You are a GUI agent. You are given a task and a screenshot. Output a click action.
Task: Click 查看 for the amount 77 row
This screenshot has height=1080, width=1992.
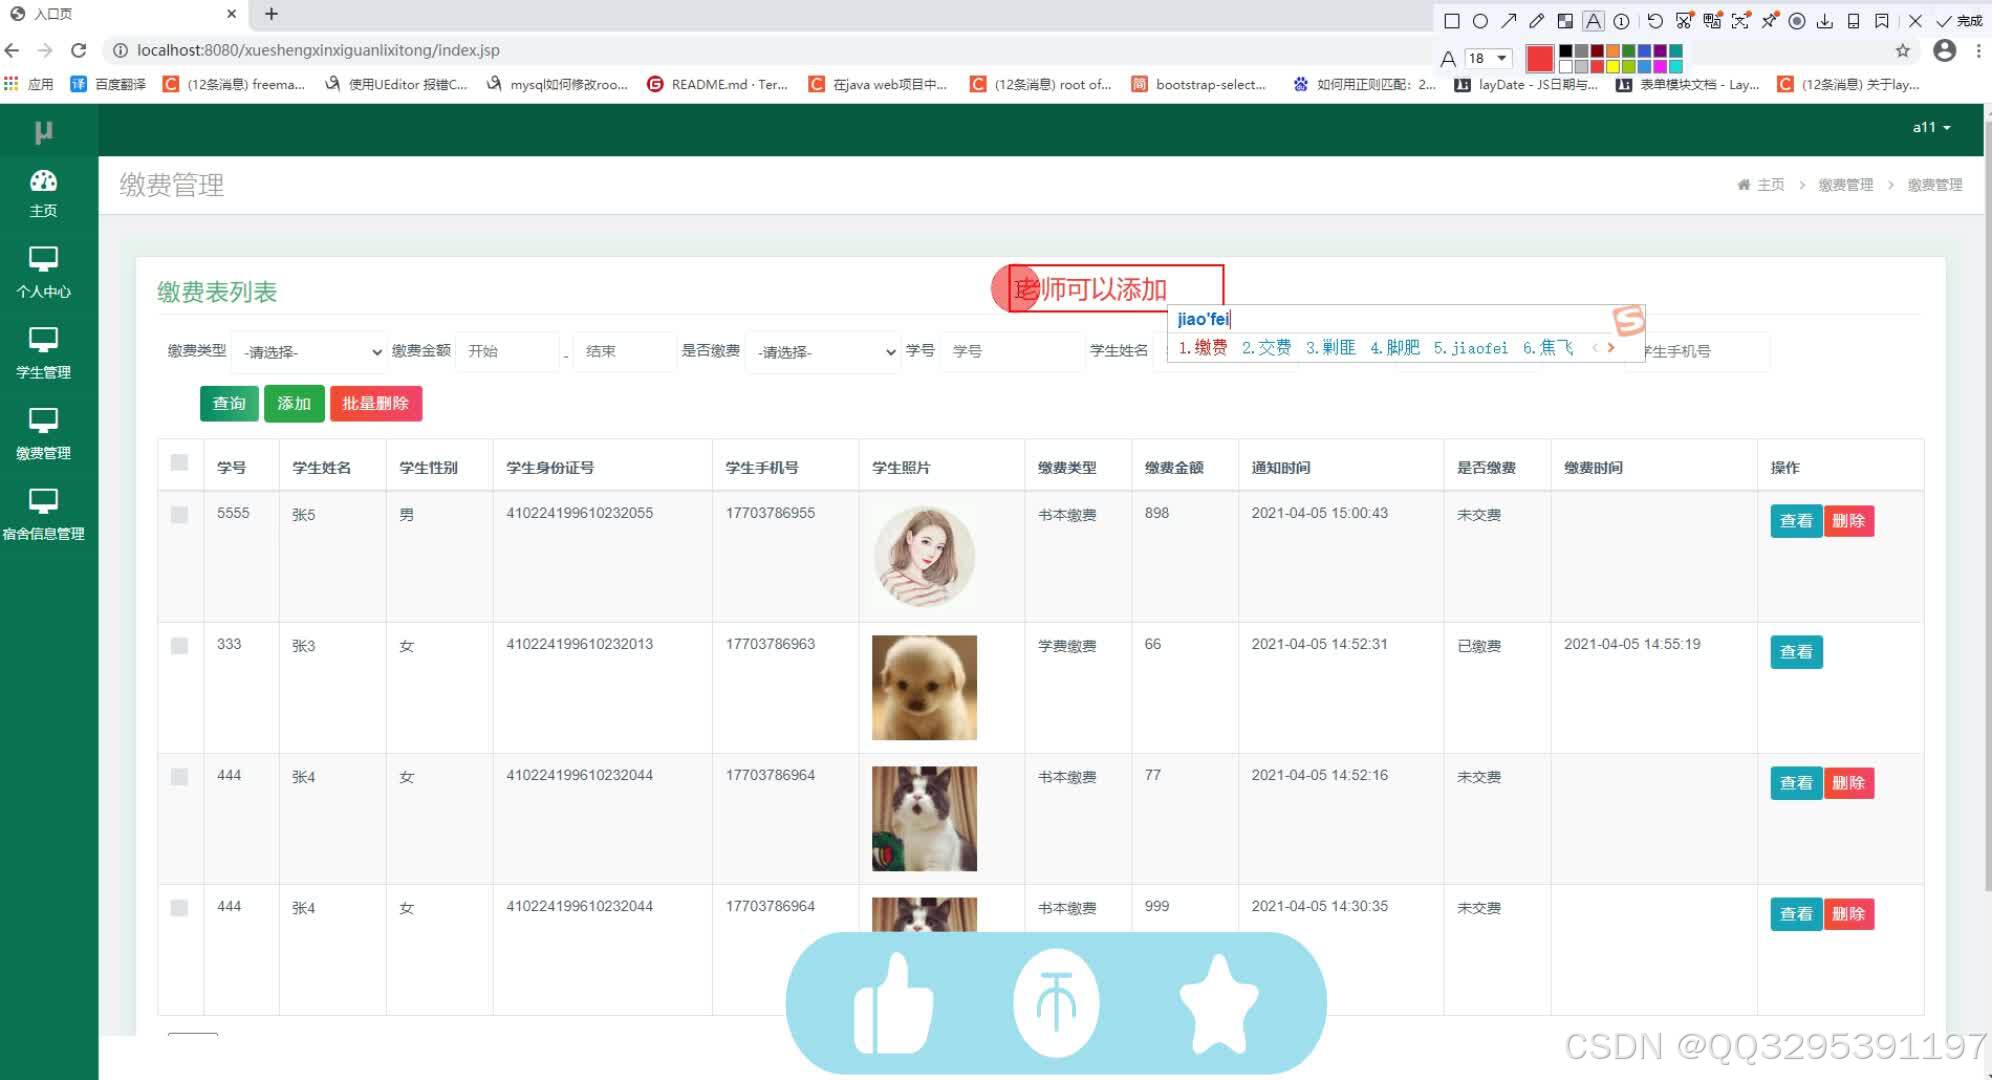tap(1796, 782)
